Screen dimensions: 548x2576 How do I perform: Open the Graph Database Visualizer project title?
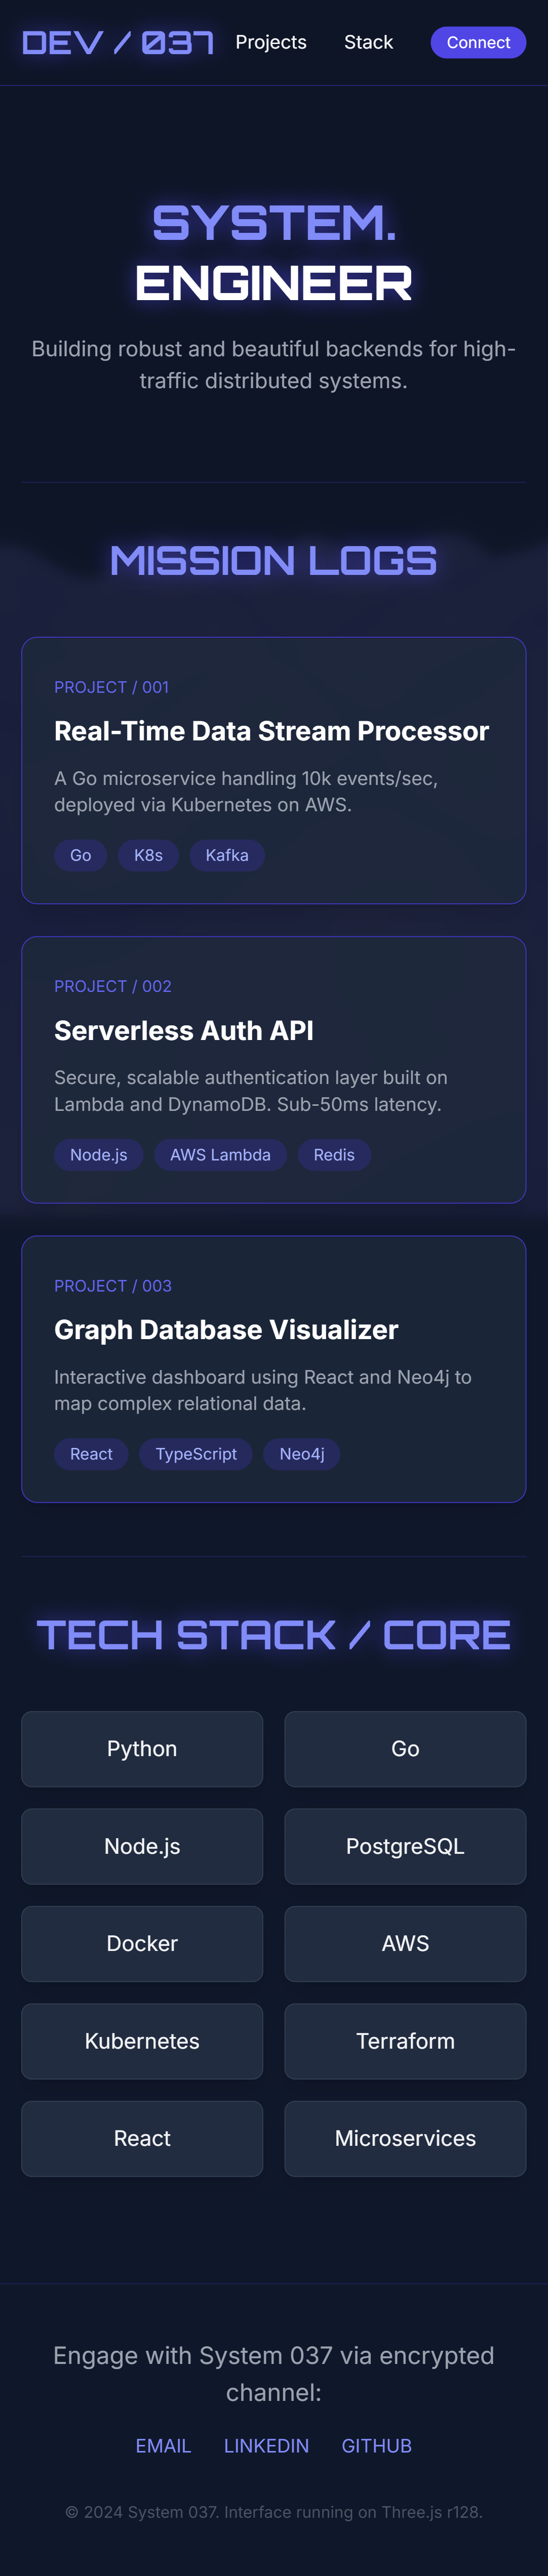(x=226, y=1329)
